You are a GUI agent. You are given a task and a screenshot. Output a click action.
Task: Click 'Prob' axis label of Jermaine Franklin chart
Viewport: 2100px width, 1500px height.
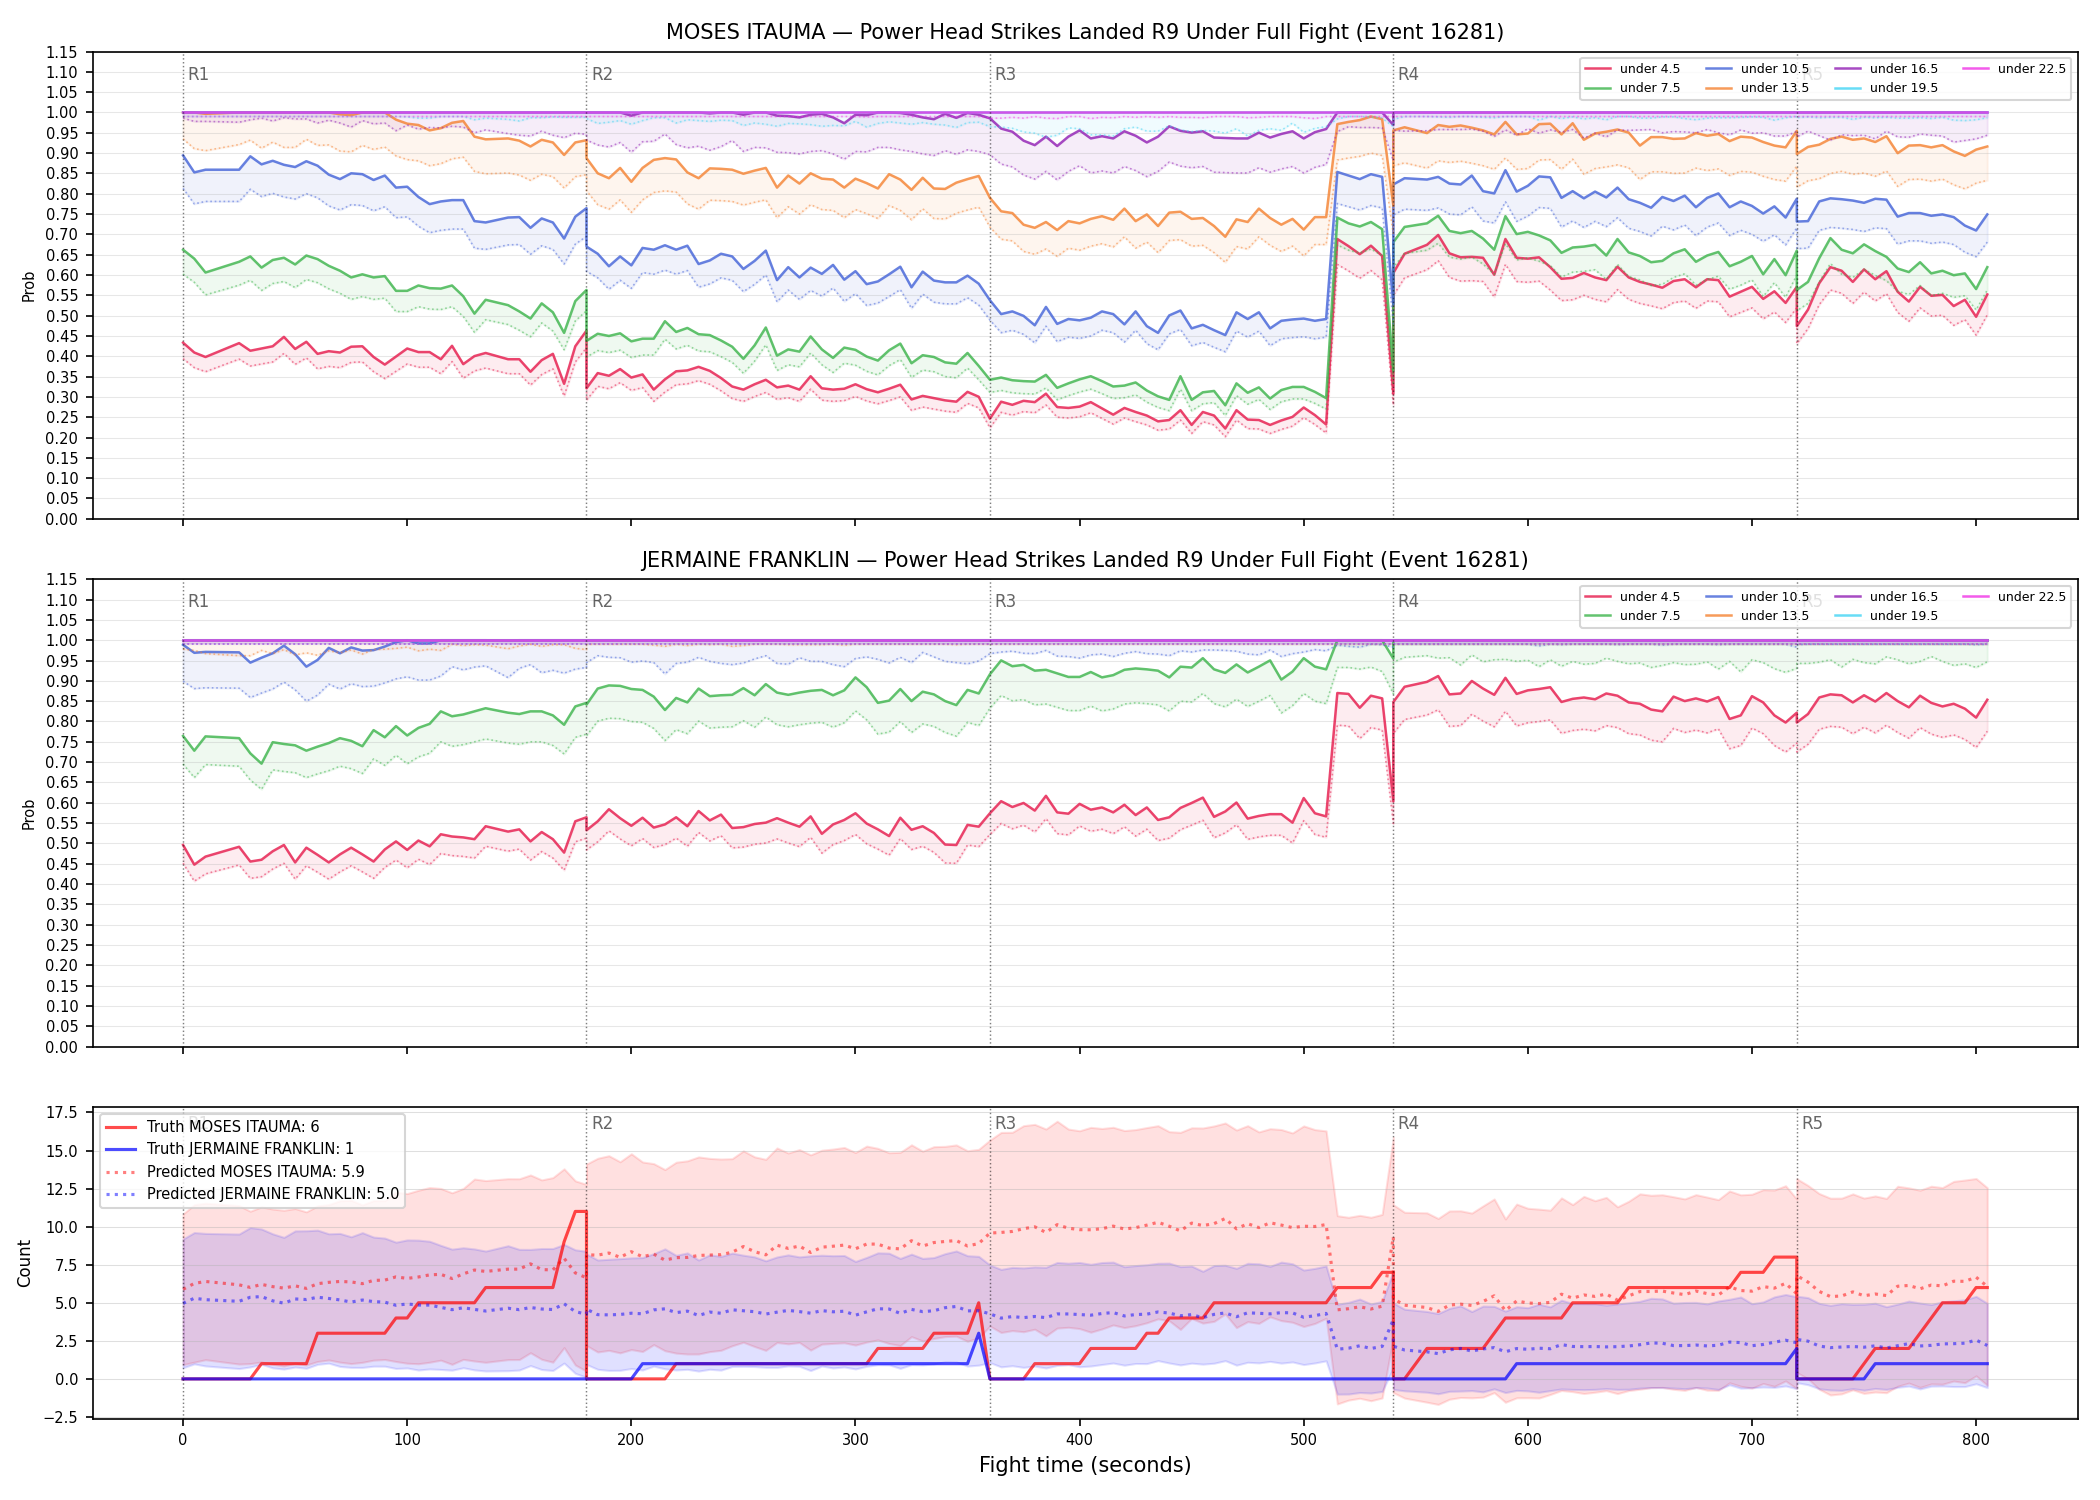pyautogui.click(x=28, y=814)
